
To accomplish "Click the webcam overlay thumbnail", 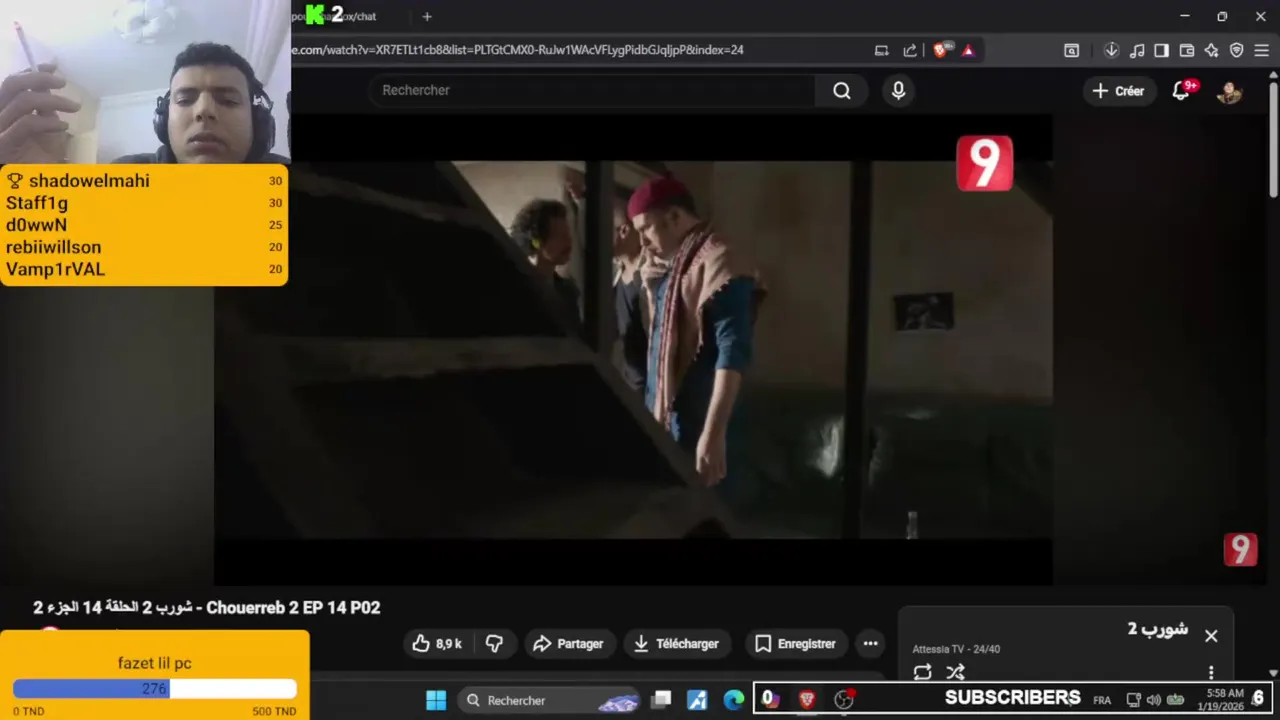I will pyautogui.click(x=145, y=82).
